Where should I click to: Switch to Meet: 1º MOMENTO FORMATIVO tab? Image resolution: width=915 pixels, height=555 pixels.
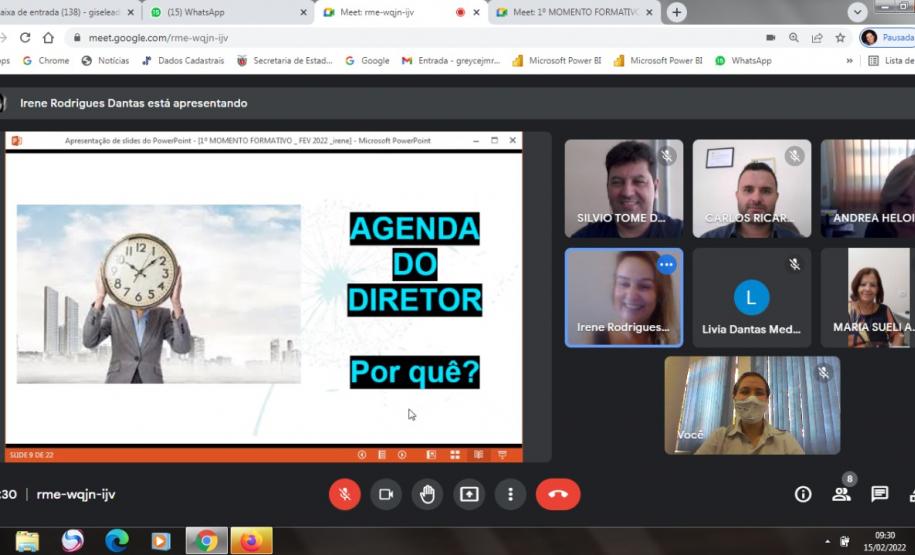point(573,12)
